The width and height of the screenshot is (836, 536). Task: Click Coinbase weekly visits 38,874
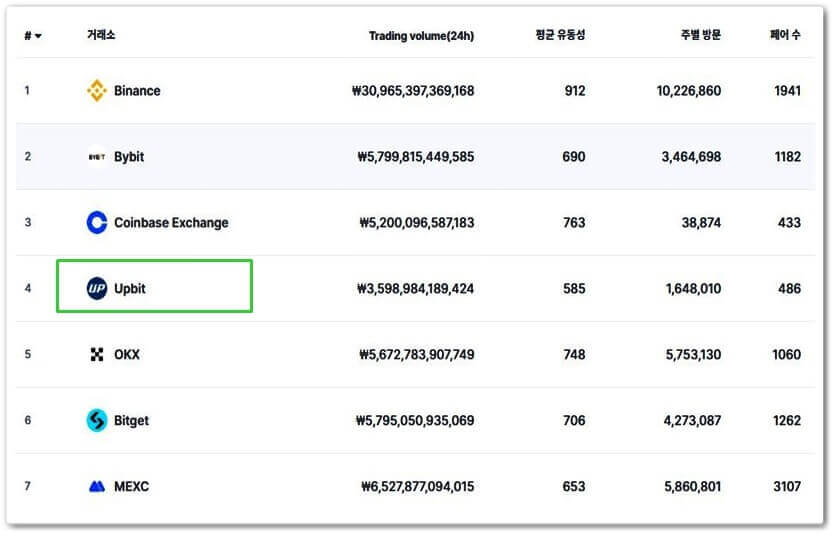(701, 223)
